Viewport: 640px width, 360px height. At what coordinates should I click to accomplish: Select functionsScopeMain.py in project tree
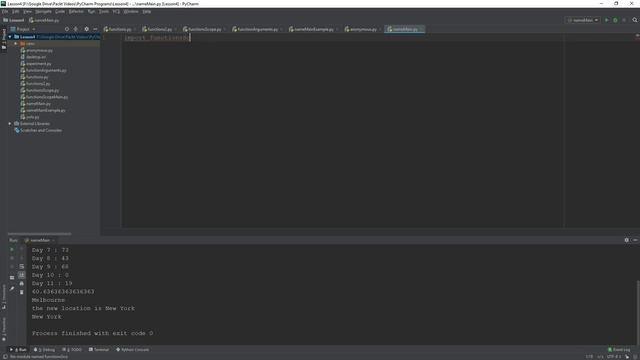click(x=47, y=97)
